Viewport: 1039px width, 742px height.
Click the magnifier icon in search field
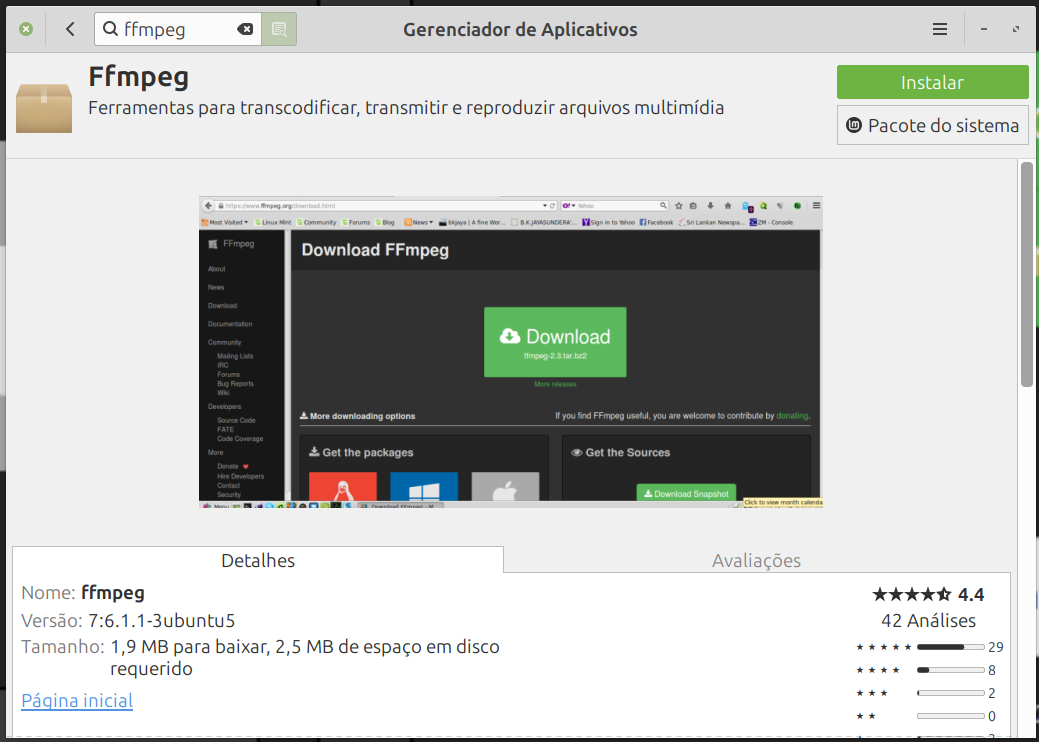coord(111,29)
